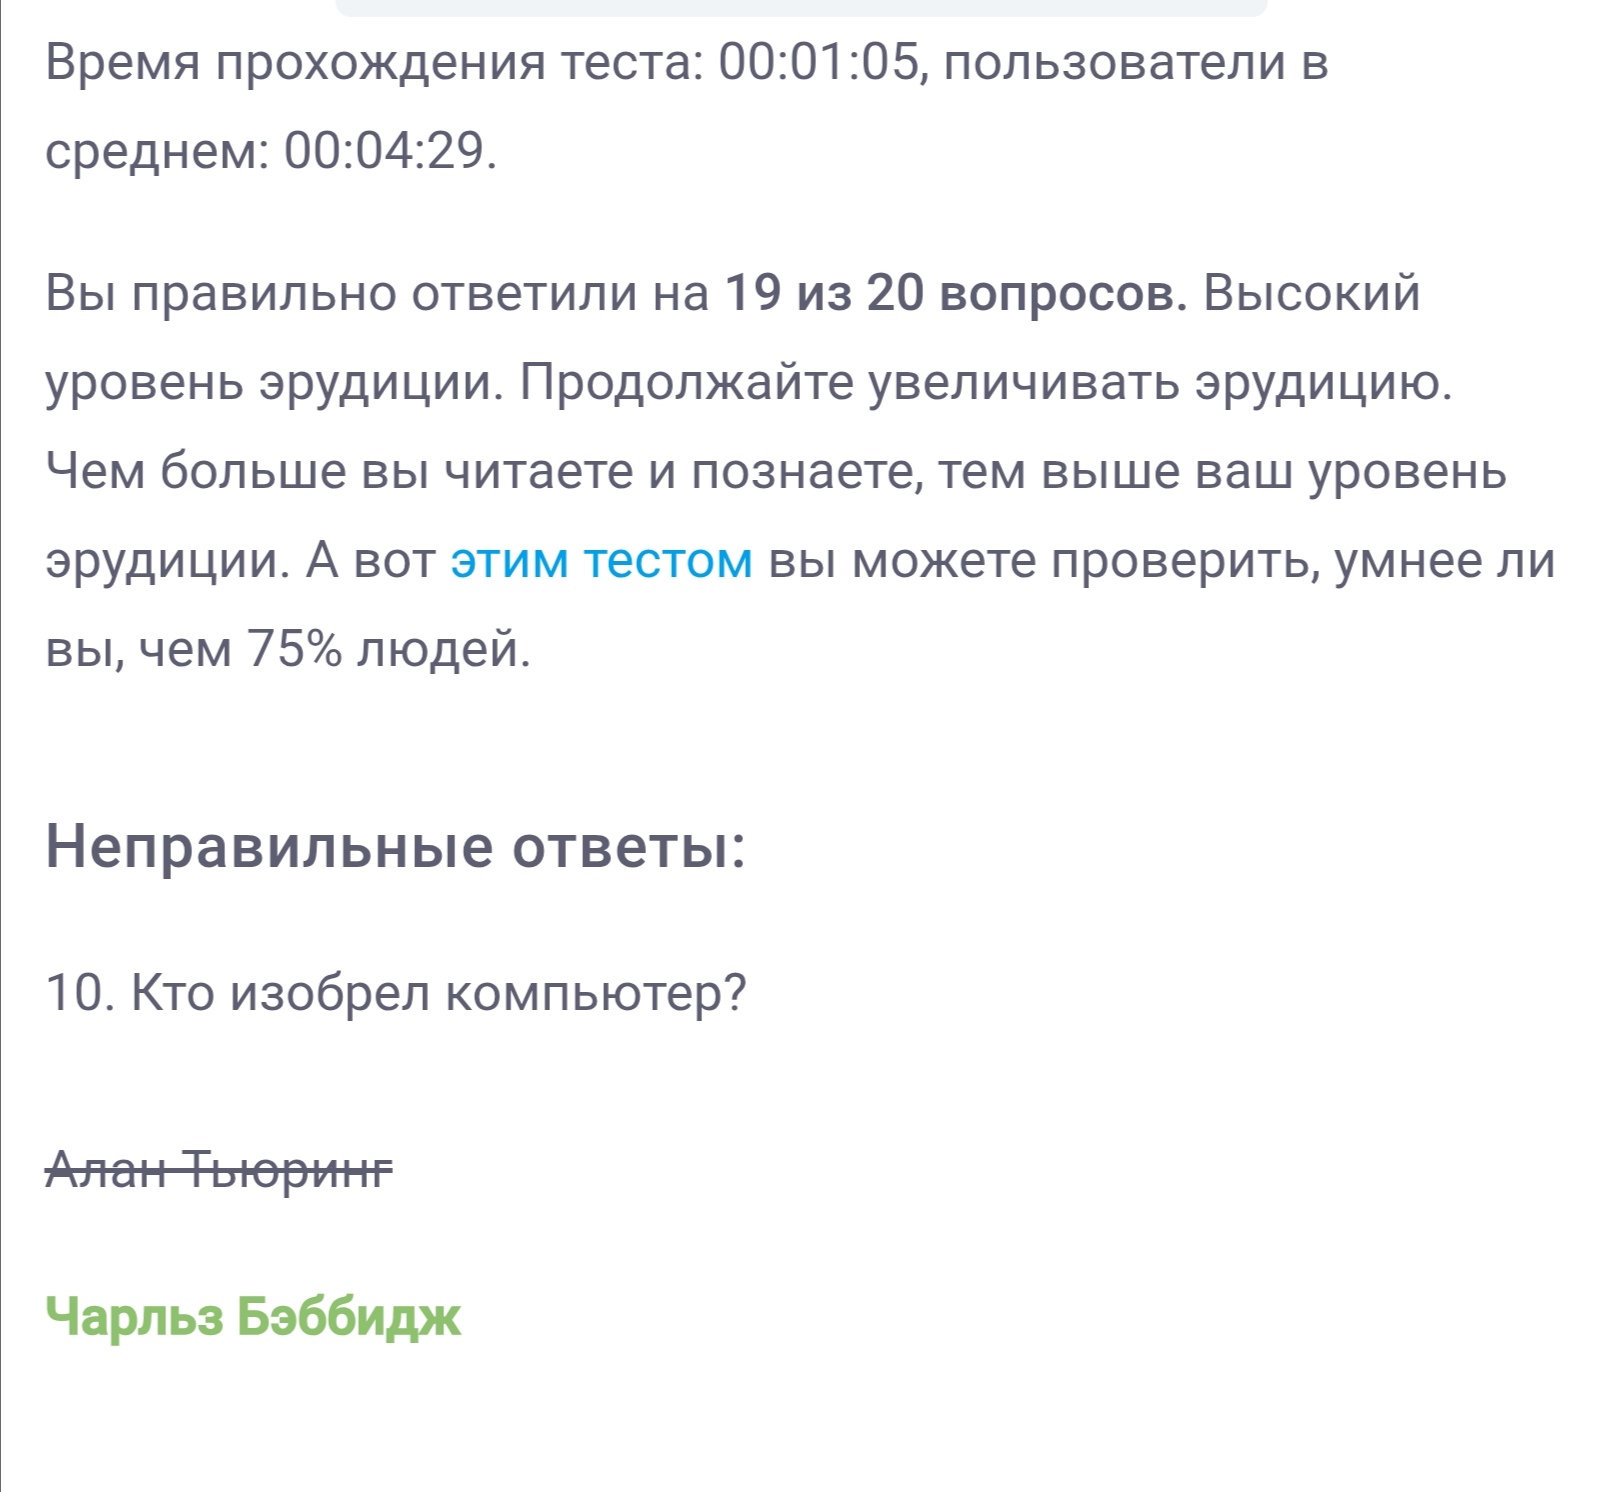Click the '75% людей' text
Screen dimensions: 1600x1492
click(388, 650)
